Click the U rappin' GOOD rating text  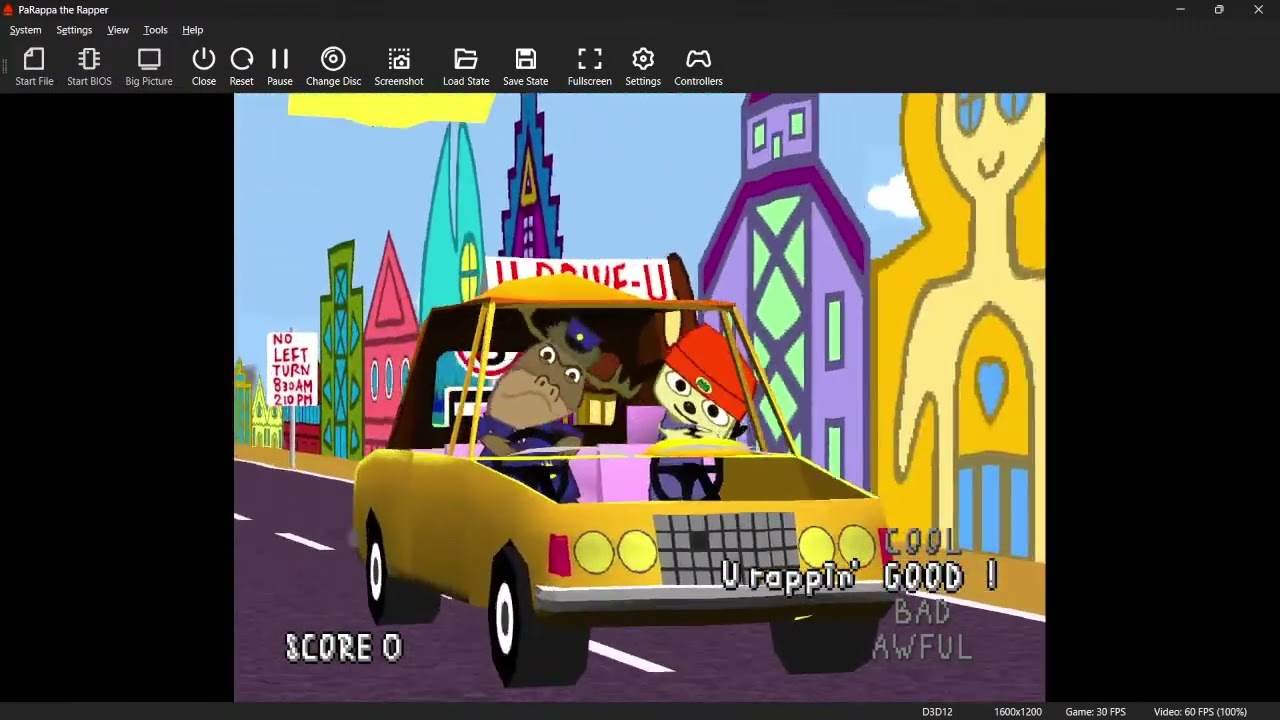coord(859,576)
